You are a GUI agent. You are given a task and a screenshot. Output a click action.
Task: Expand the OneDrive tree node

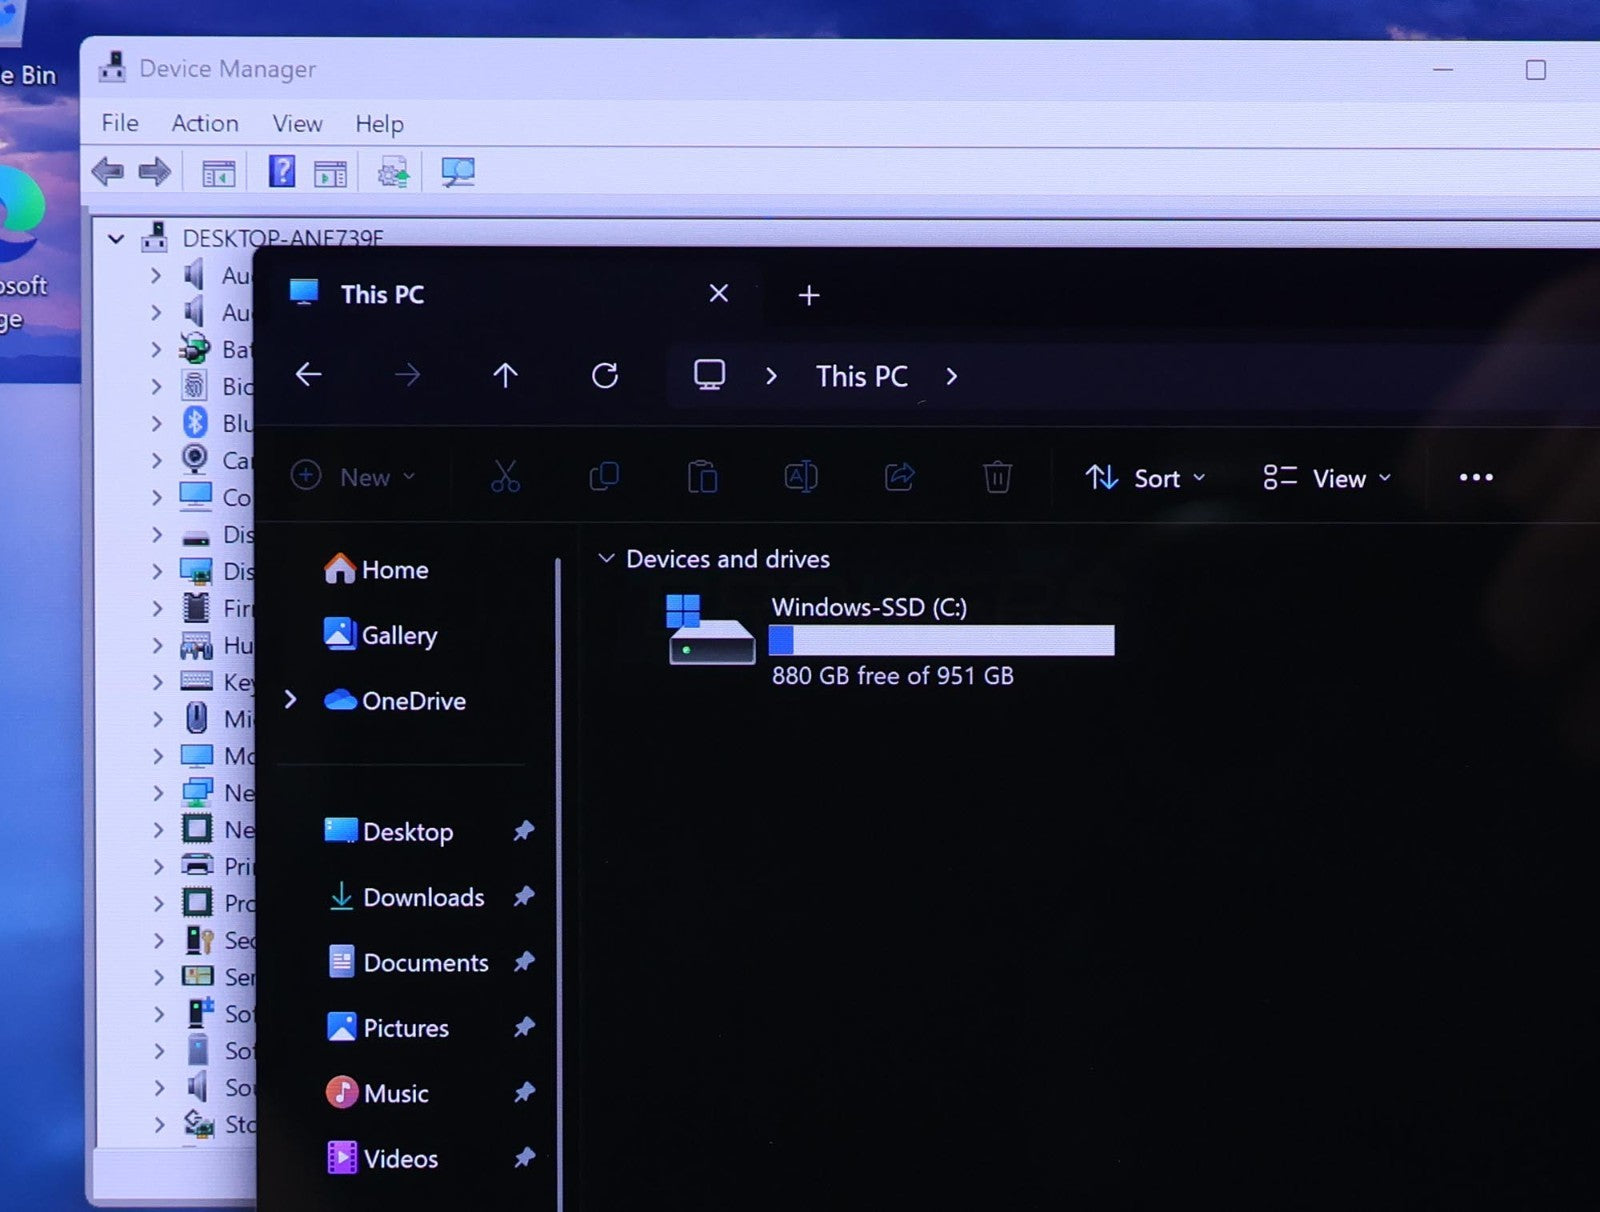[291, 700]
